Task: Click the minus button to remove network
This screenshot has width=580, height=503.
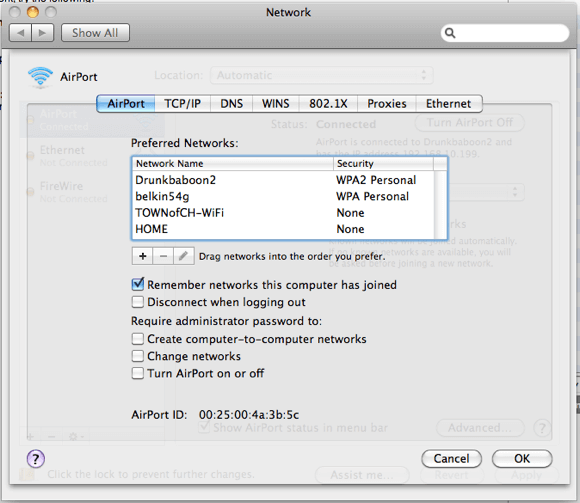Action: click(163, 256)
